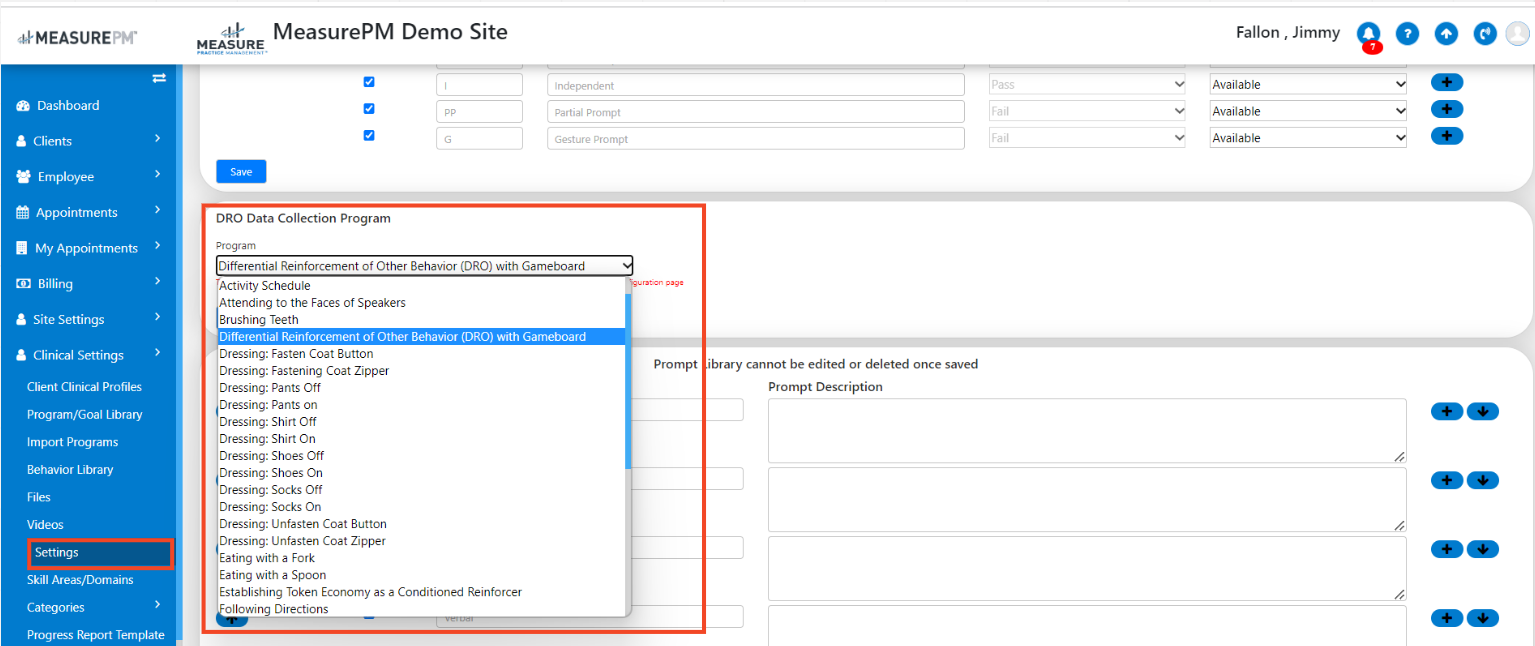The height and width of the screenshot is (646, 1535).
Task: Select Brushing Teeth program option
Action: (x=421, y=320)
